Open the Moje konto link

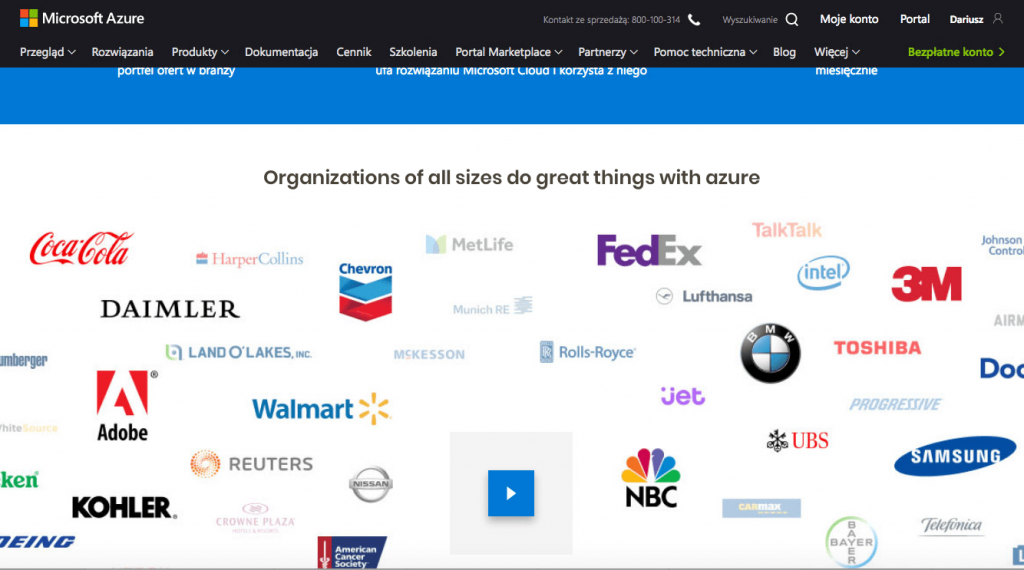click(x=849, y=19)
